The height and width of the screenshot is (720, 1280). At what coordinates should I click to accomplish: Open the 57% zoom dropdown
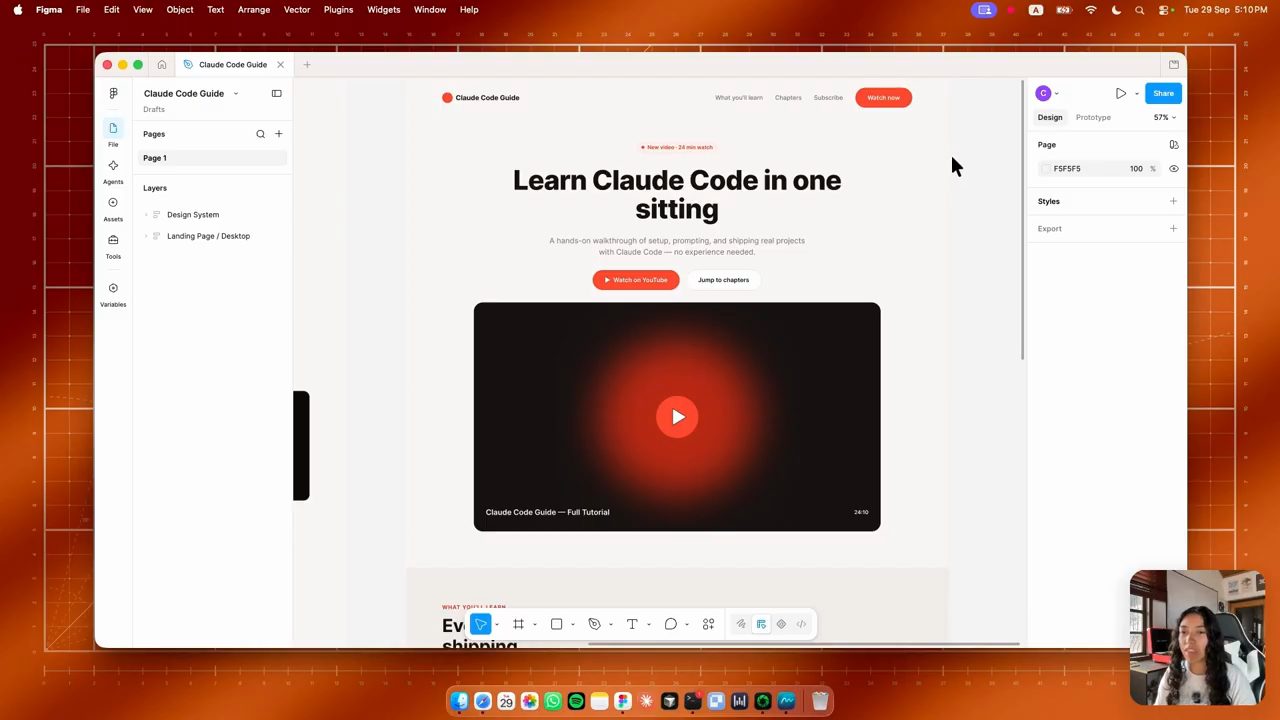coord(1165,117)
